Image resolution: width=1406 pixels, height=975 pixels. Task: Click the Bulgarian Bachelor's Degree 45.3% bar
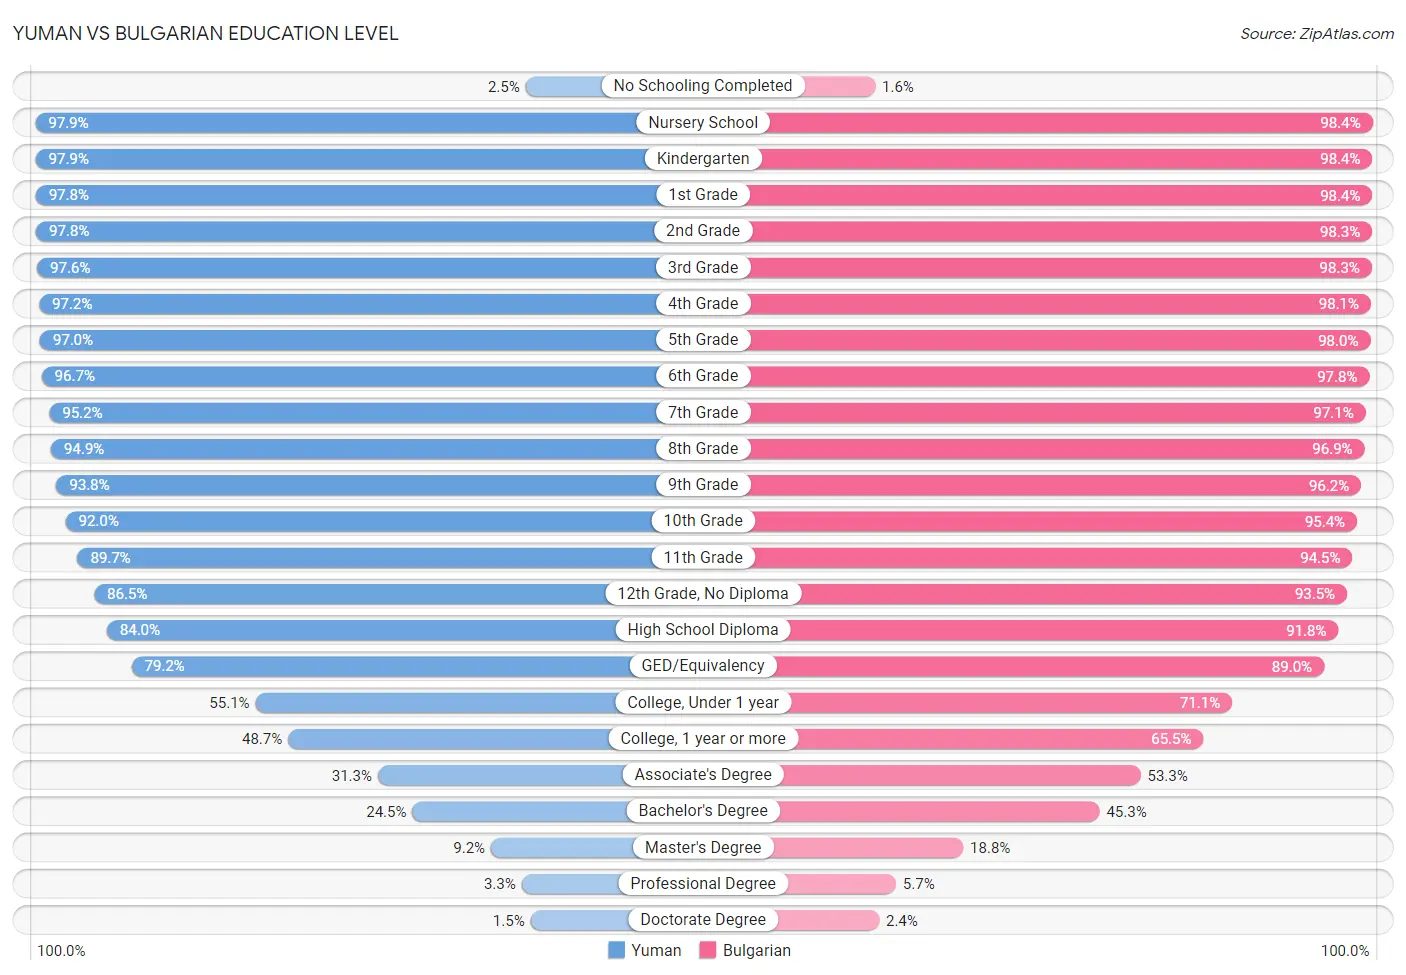click(x=901, y=811)
